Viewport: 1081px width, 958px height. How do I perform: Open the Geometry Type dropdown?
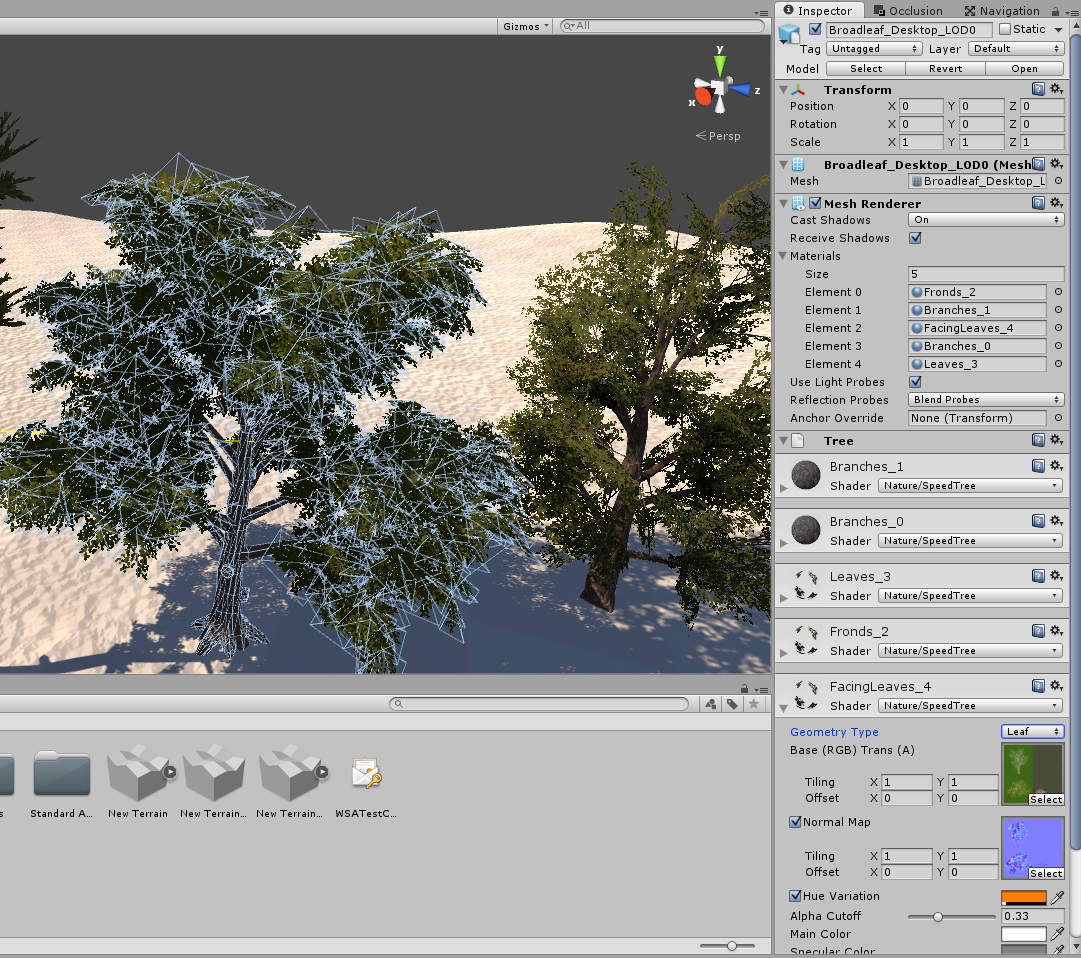click(x=1032, y=731)
